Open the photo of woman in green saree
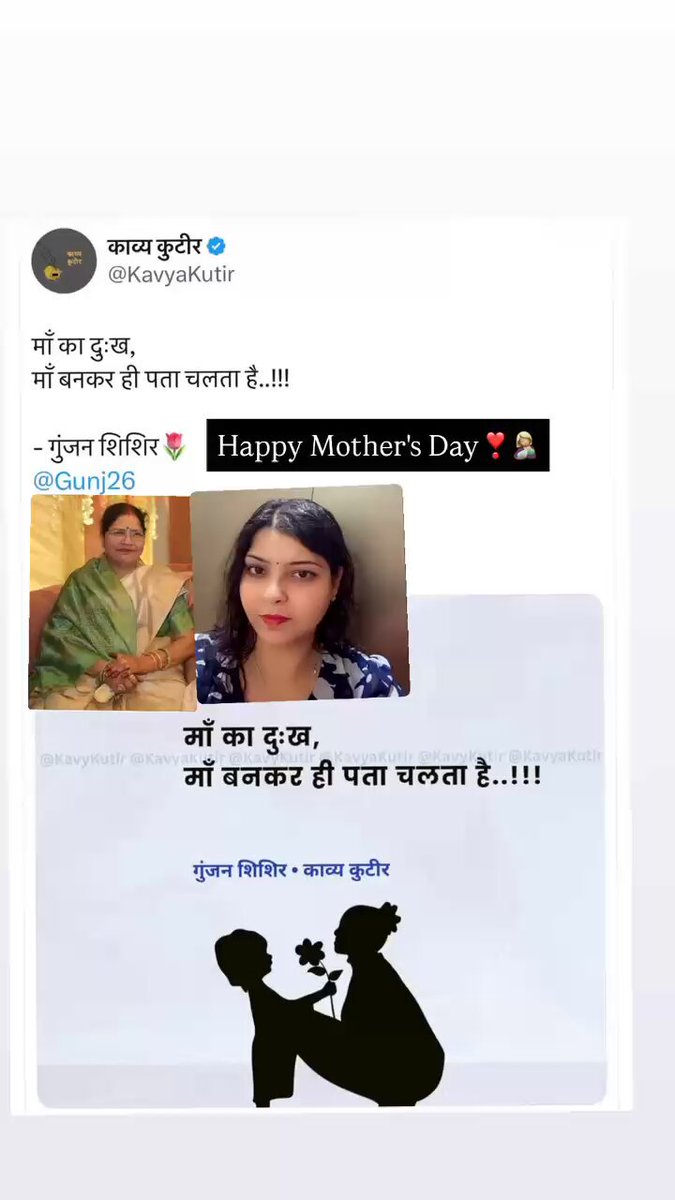 coord(110,602)
